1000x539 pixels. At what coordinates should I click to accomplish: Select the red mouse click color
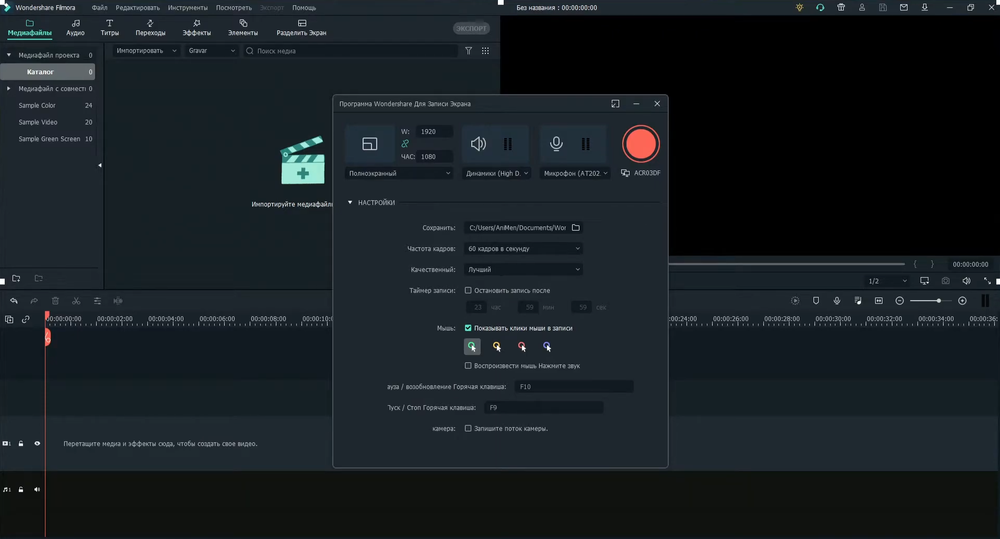[x=522, y=346]
